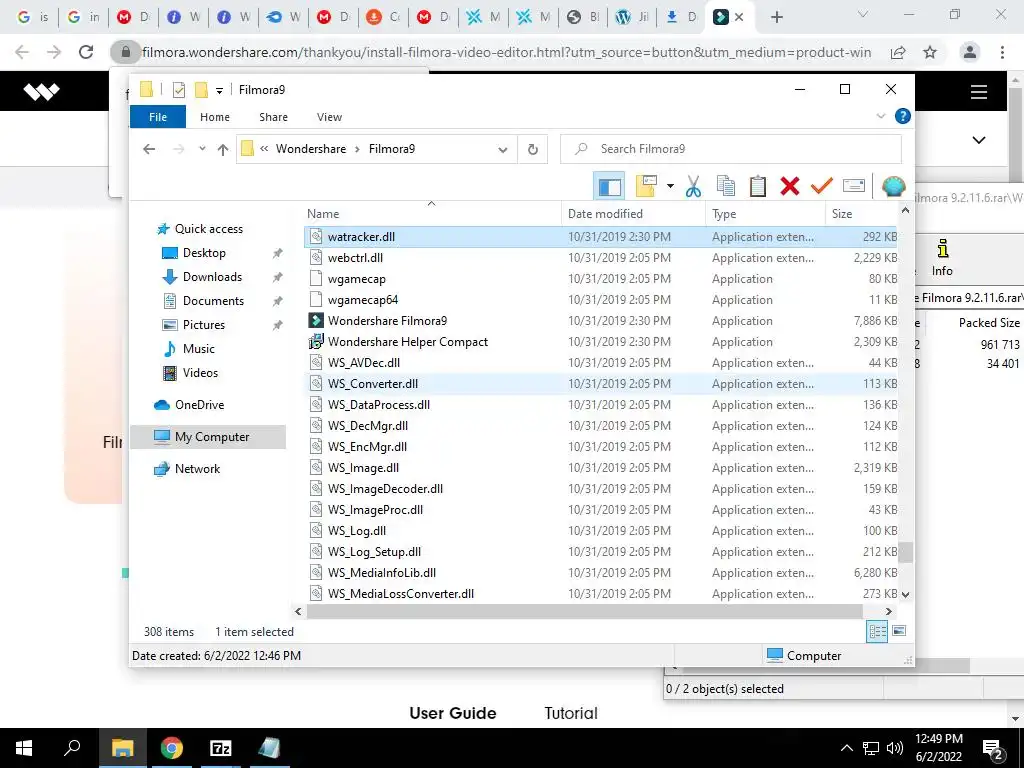
Task: Open the Wondershare site hamburger menu
Action: point(978,92)
